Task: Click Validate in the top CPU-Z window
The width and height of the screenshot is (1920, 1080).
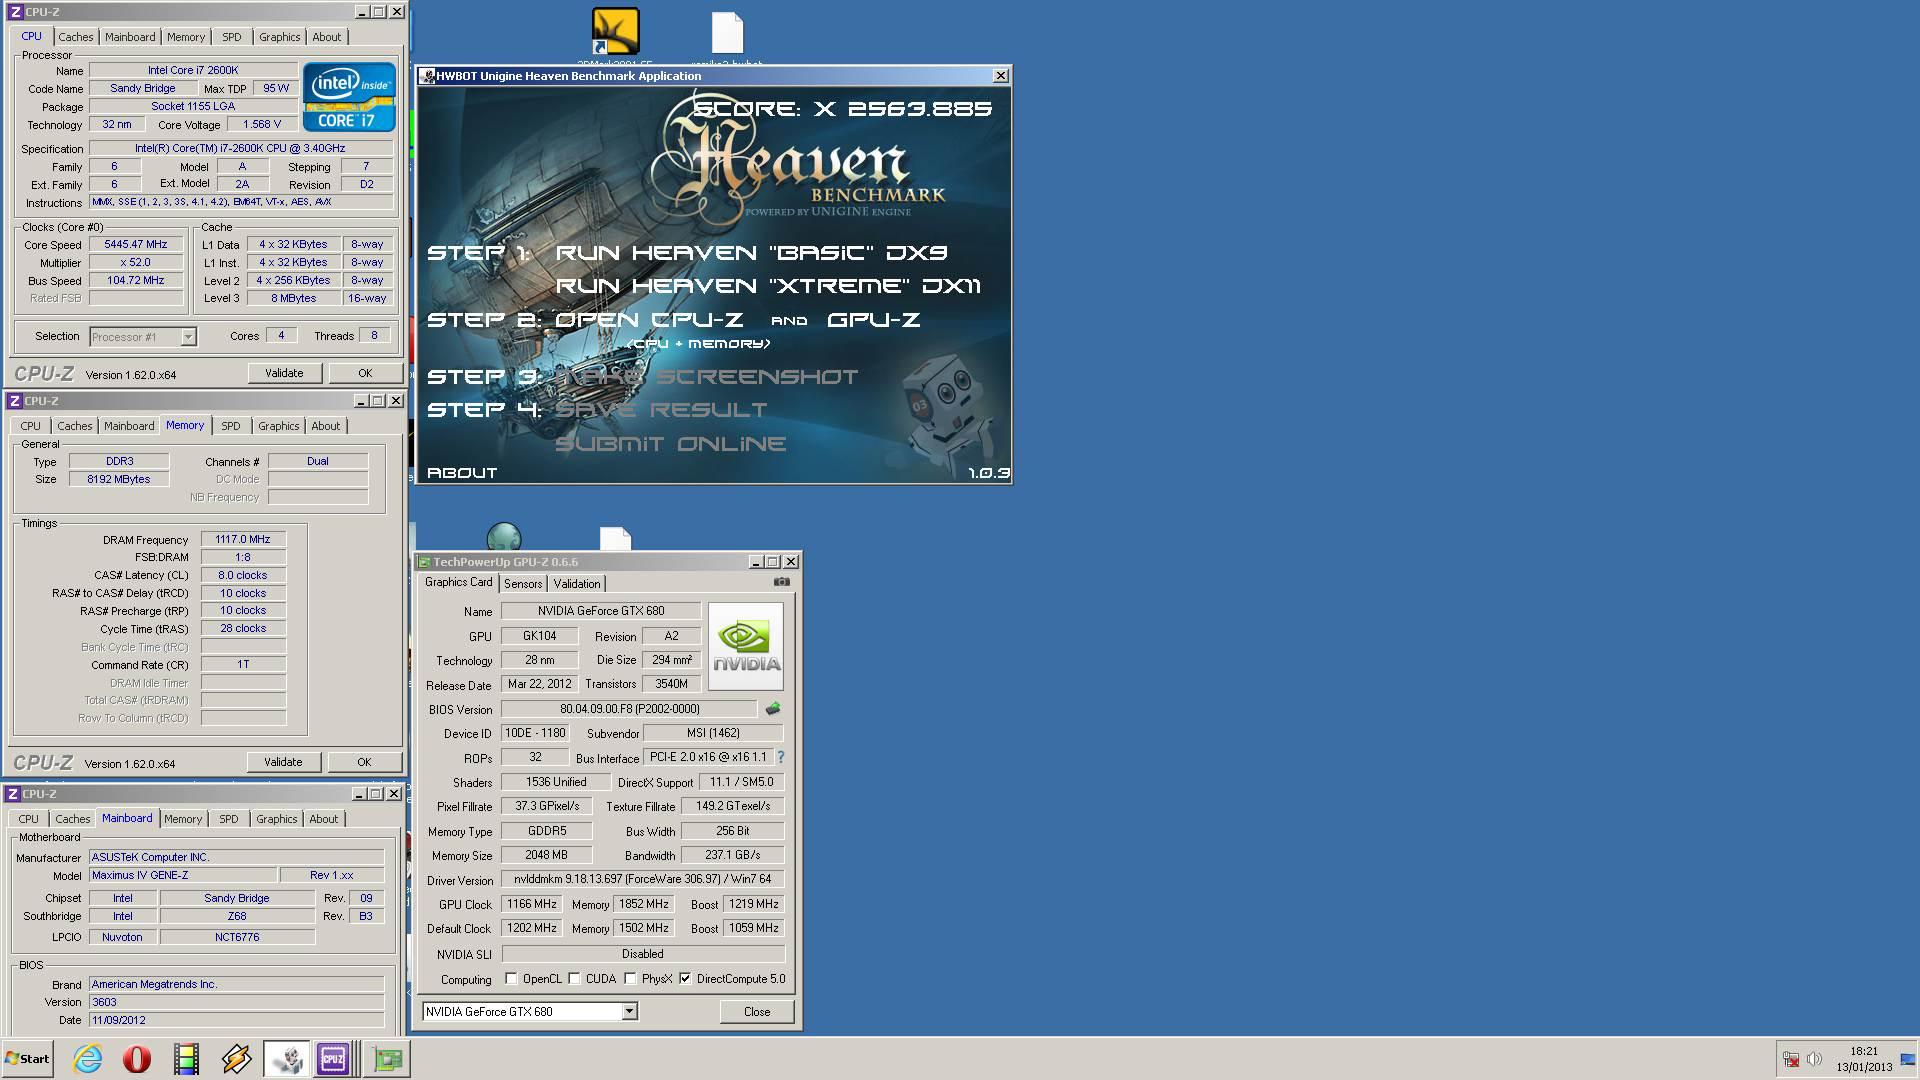Action: 284,373
